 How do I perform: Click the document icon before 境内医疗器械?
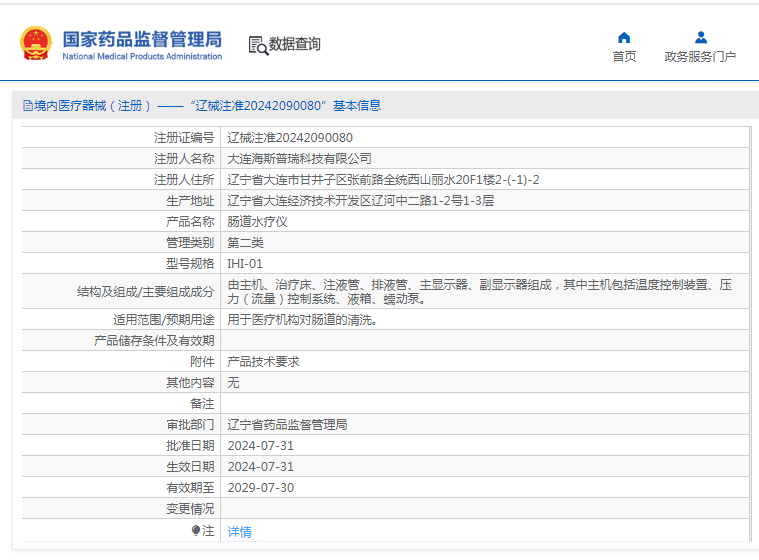(28, 106)
